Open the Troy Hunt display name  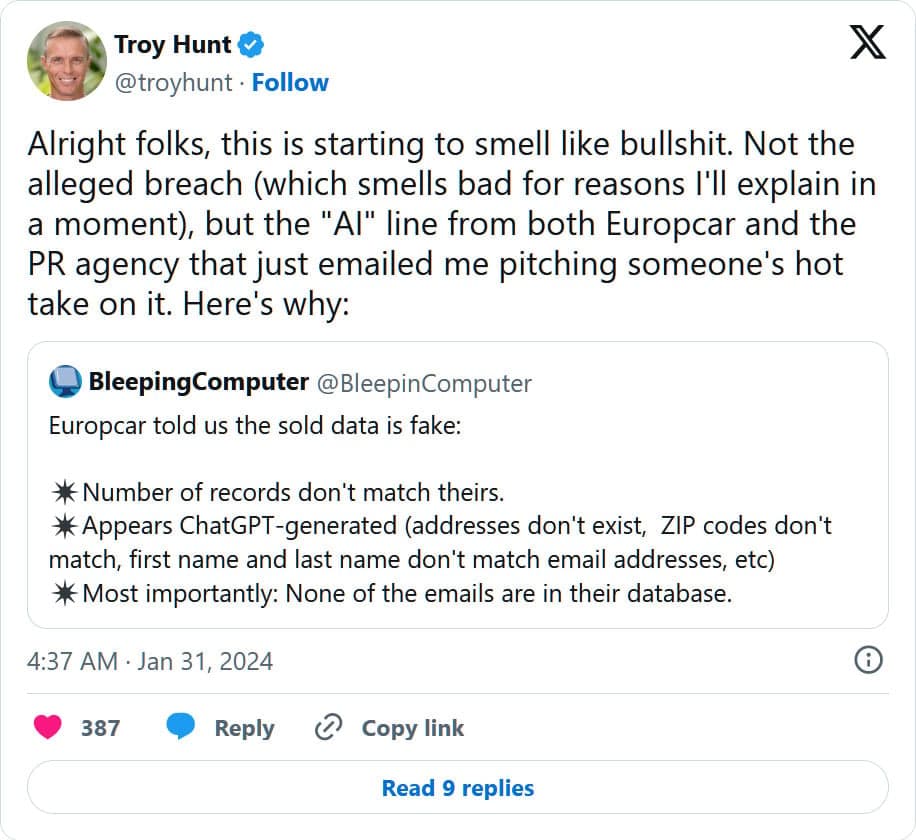click(172, 45)
